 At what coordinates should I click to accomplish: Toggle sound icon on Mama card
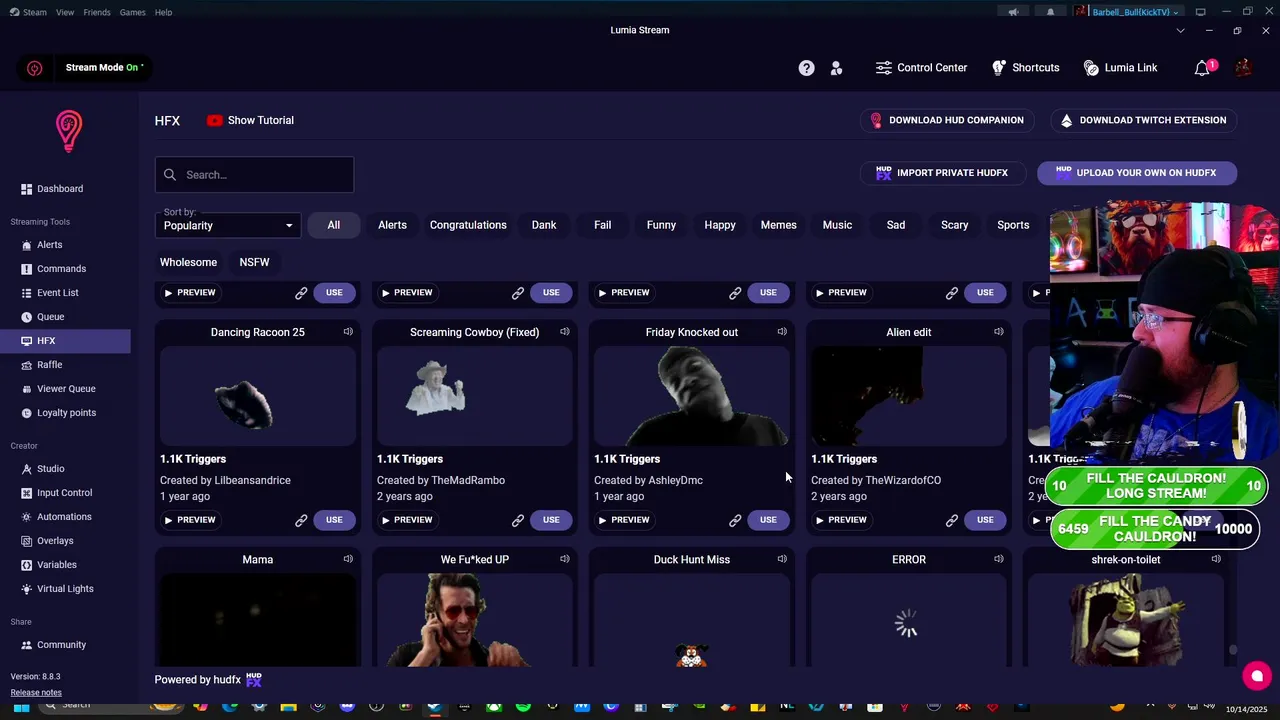tap(348, 559)
